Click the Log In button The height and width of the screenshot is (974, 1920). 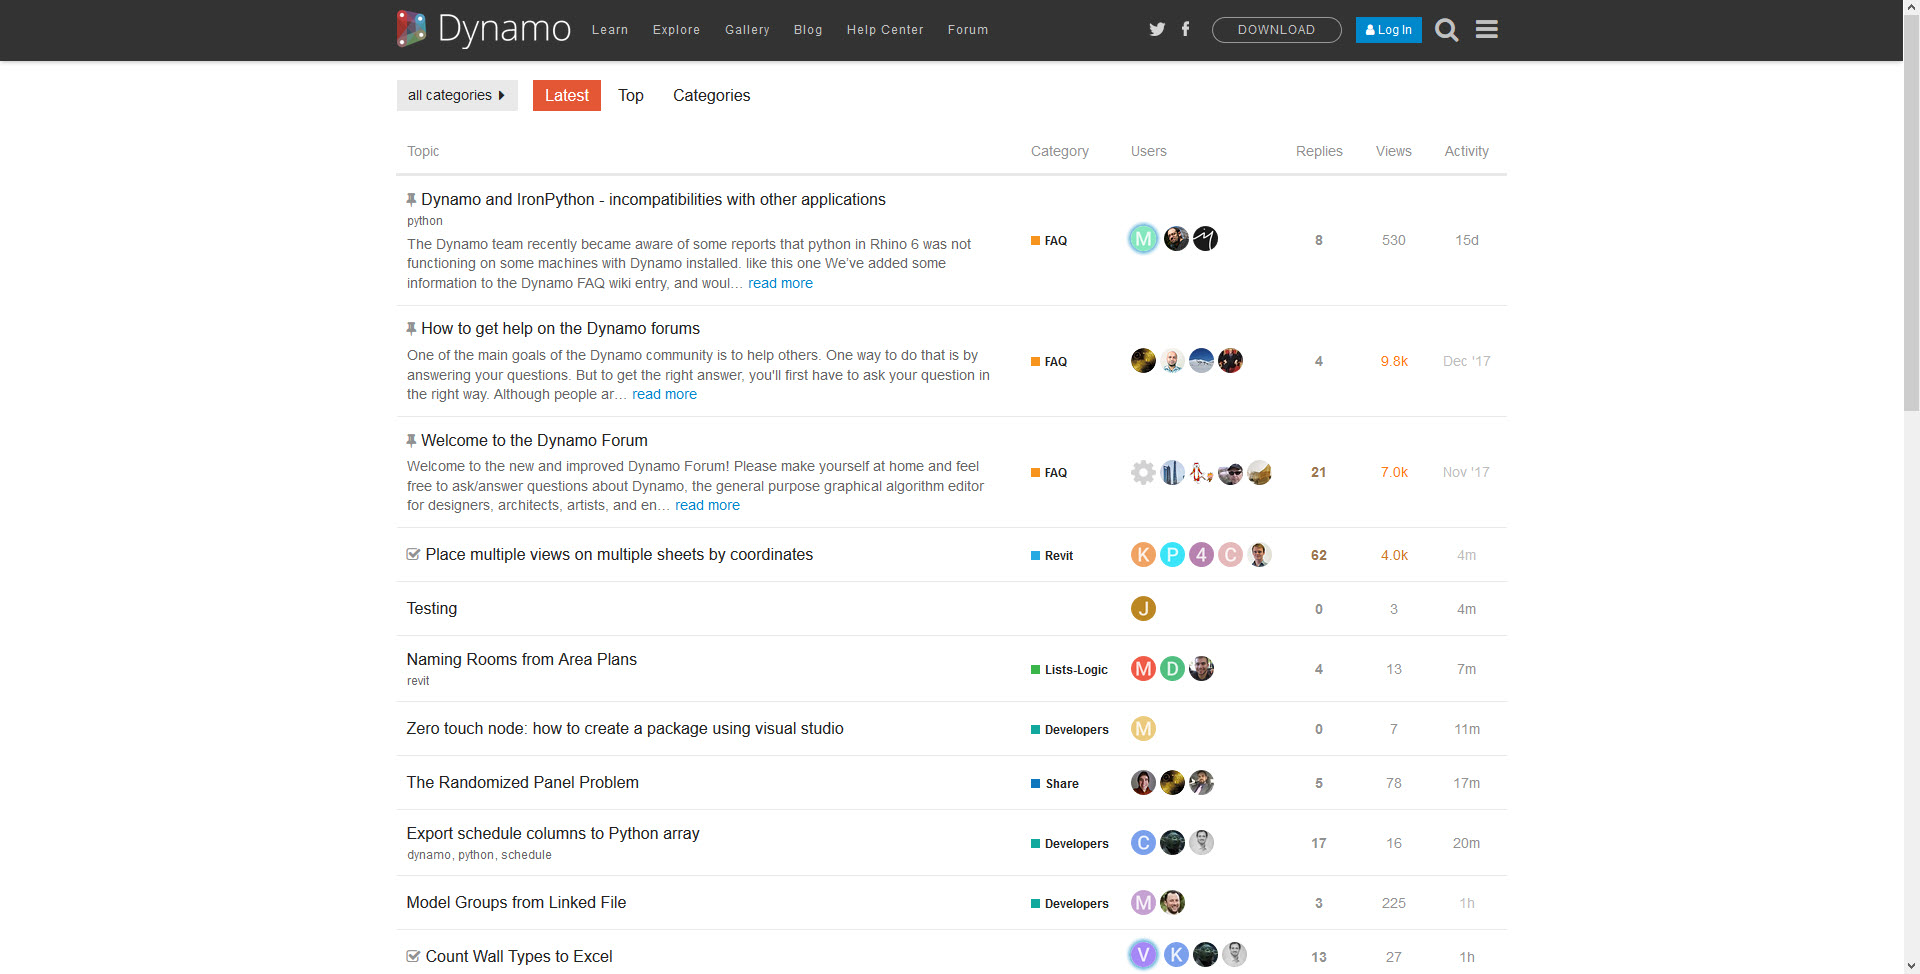[1388, 30]
